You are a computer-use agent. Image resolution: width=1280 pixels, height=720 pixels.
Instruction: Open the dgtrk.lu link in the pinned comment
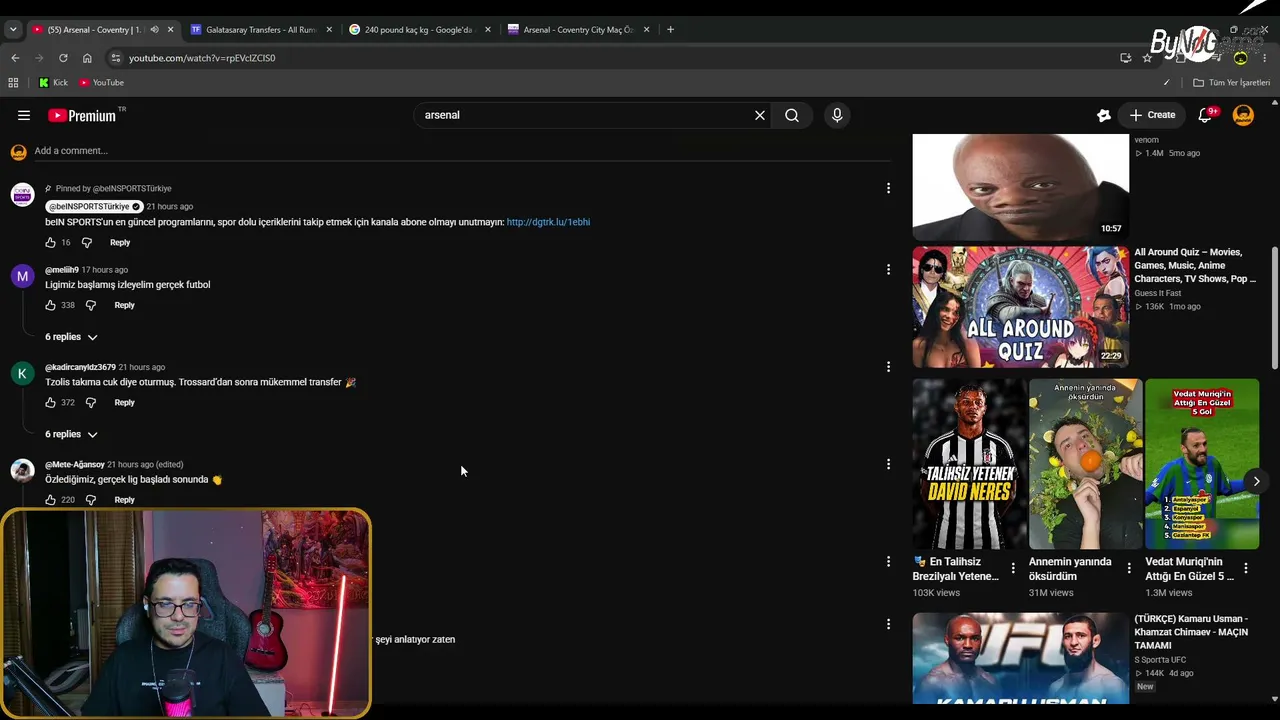[x=548, y=222]
